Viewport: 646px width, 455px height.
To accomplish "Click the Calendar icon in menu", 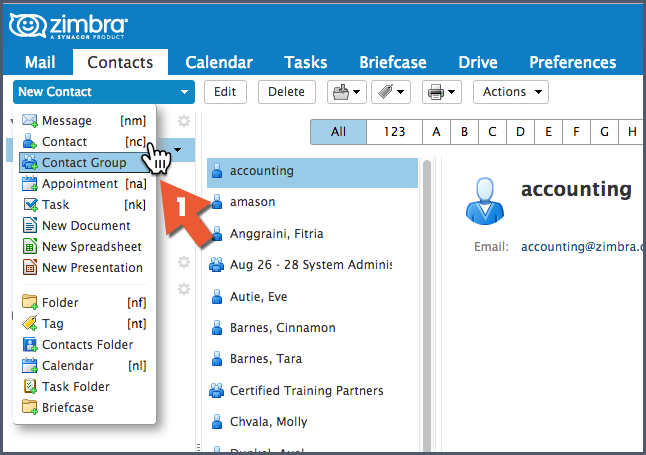I will click(x=30, y=365).
